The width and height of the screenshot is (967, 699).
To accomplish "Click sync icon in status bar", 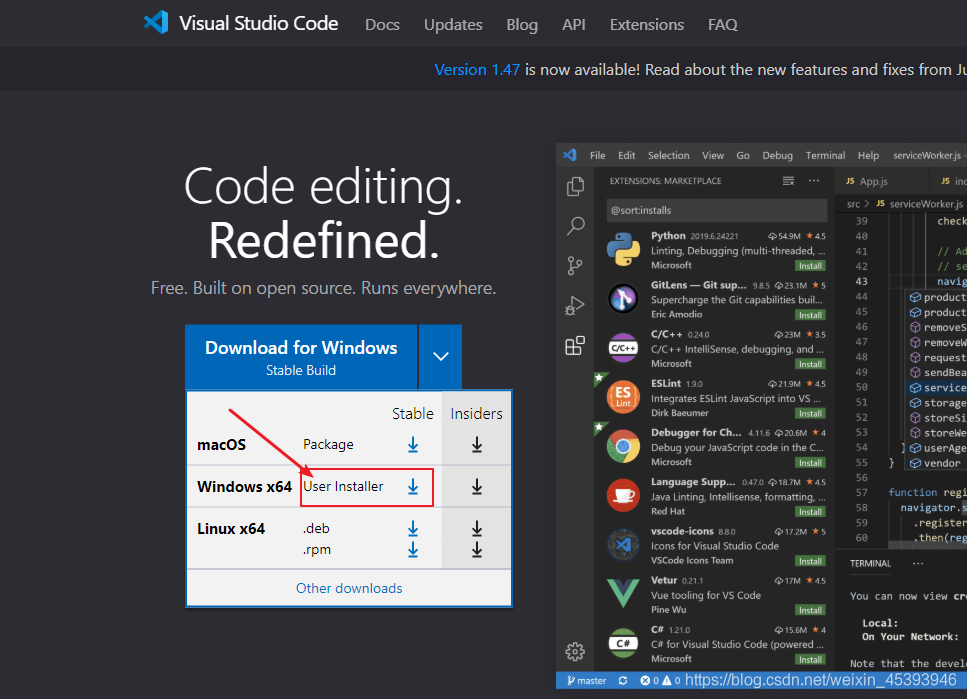I will pos(623,680).
